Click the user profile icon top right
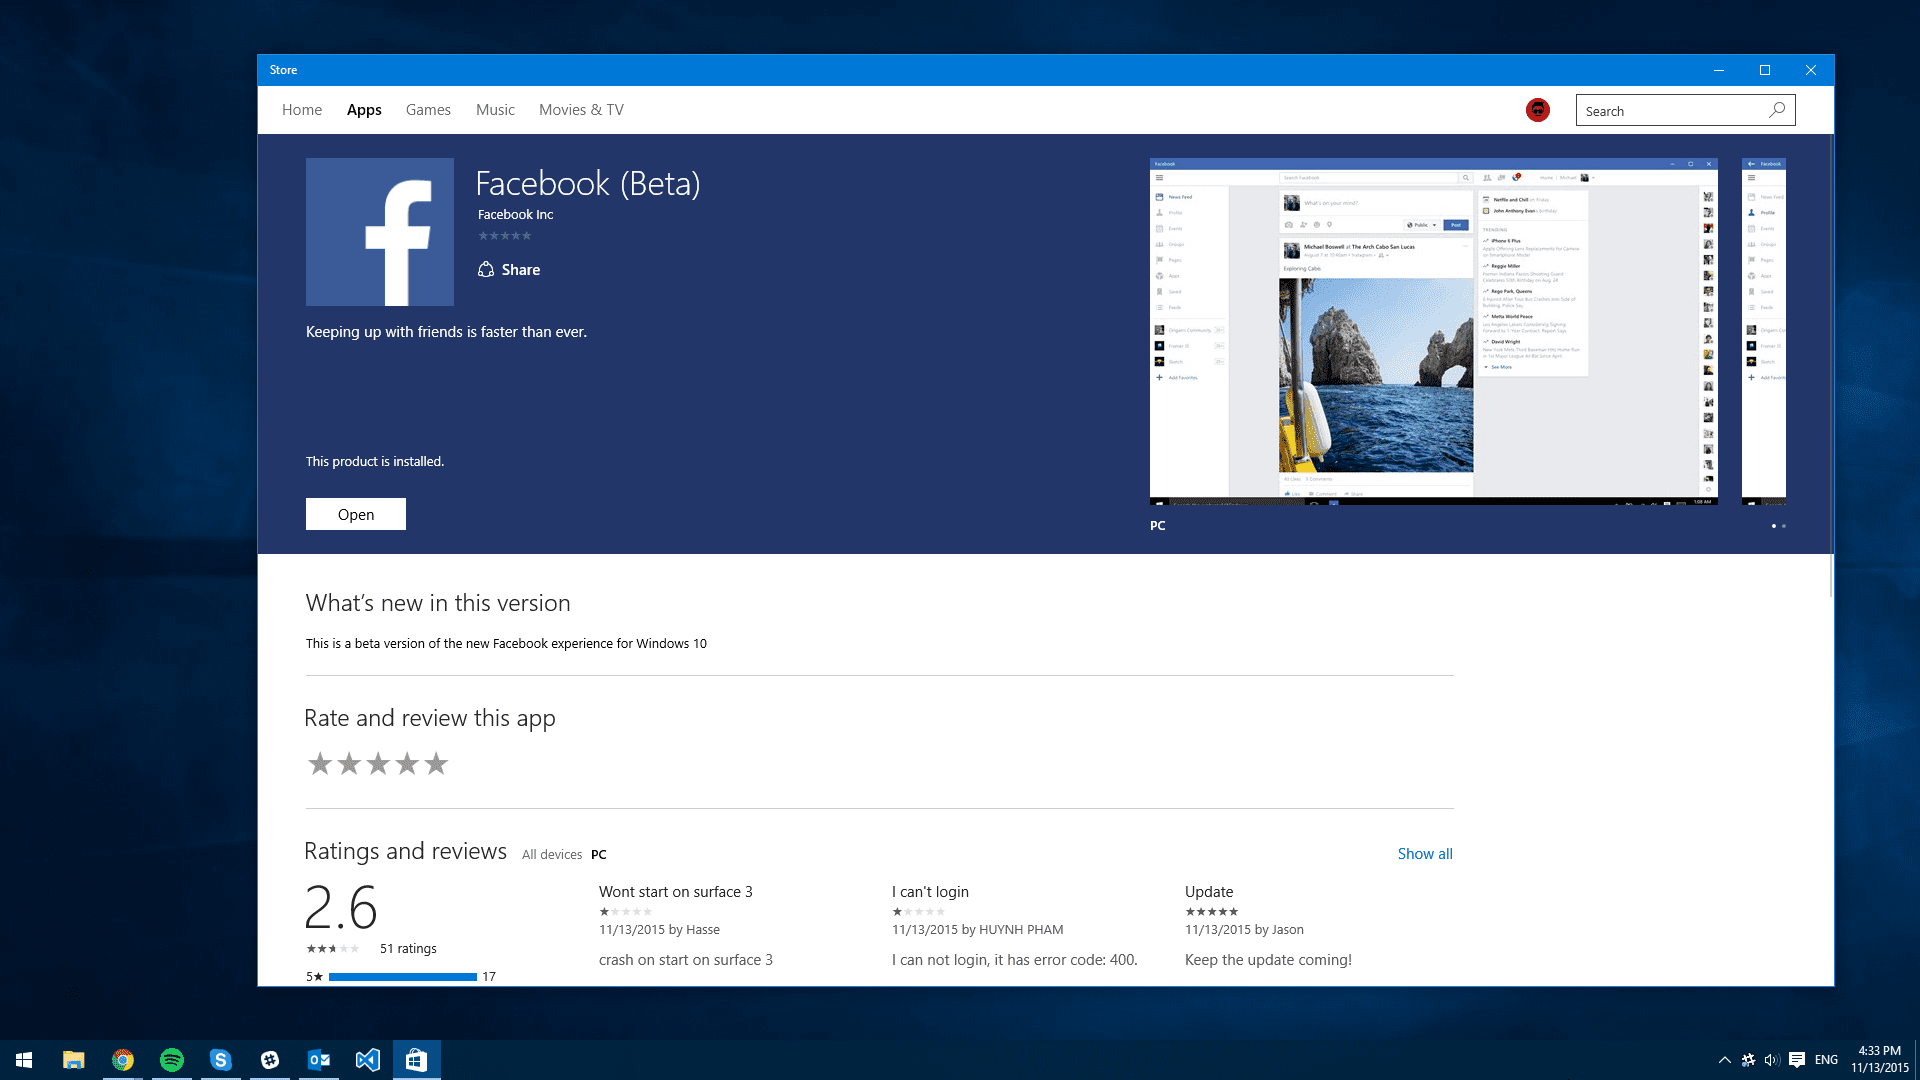This screenshot has width=1920, height=1080. (x=1538, y=109)
